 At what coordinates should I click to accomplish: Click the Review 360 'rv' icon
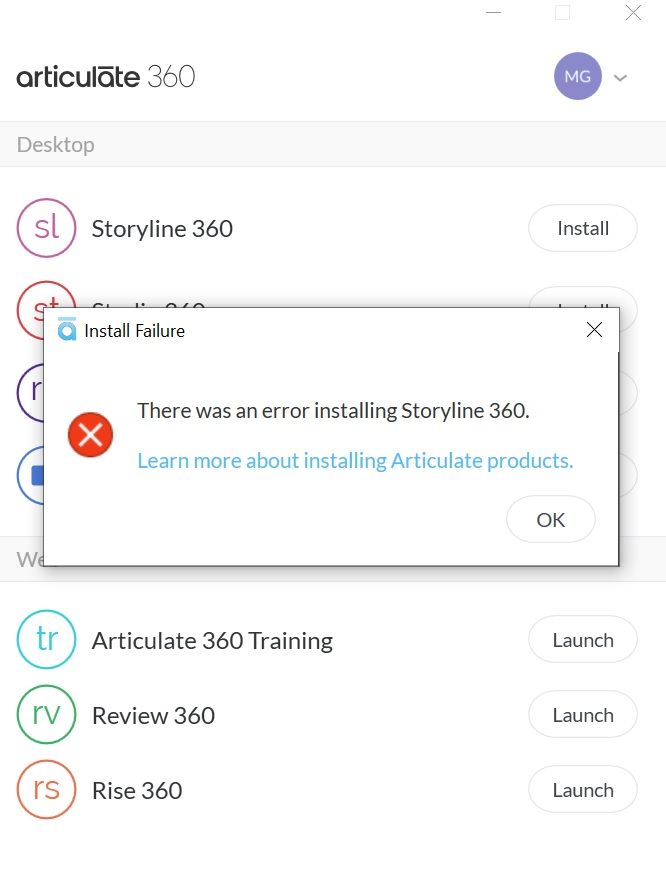point(46,715)
